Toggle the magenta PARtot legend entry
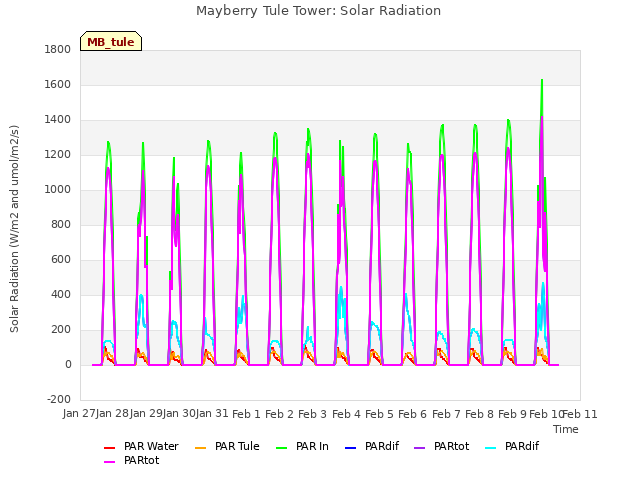640x480 pixels. click(x=132, y=460)
